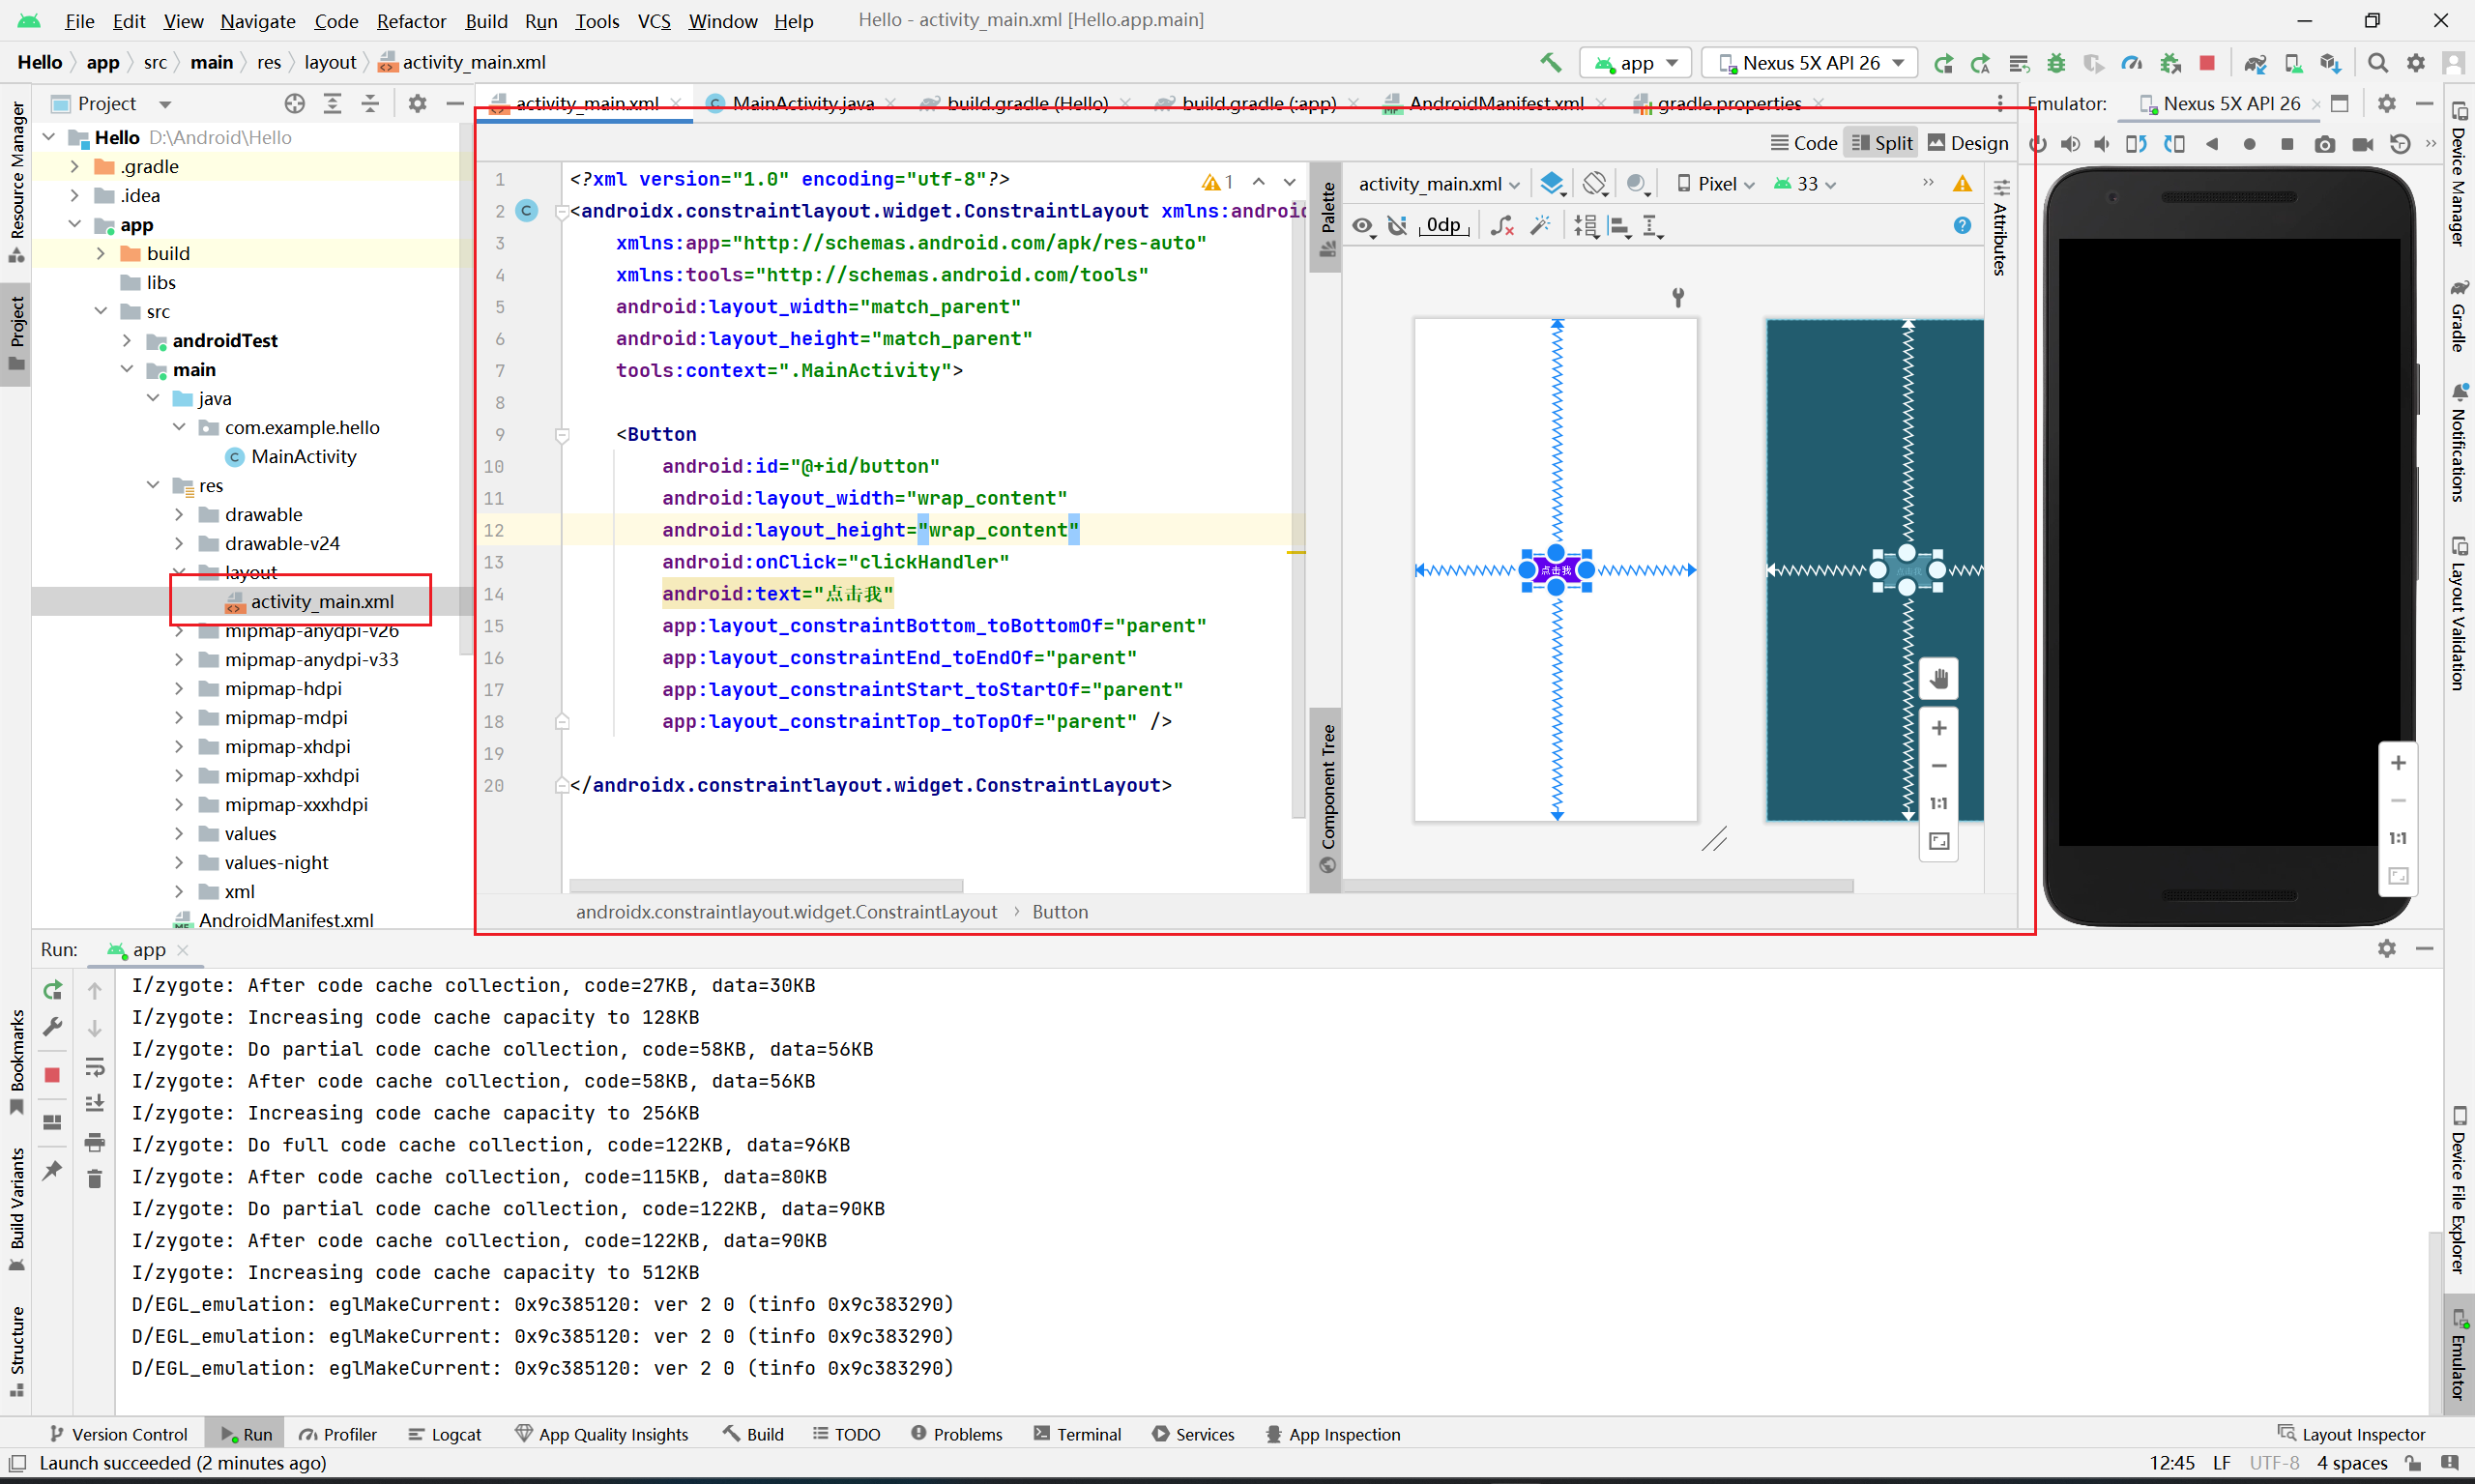
Task: Click the Print icon in Run console
Action: 95,1141
